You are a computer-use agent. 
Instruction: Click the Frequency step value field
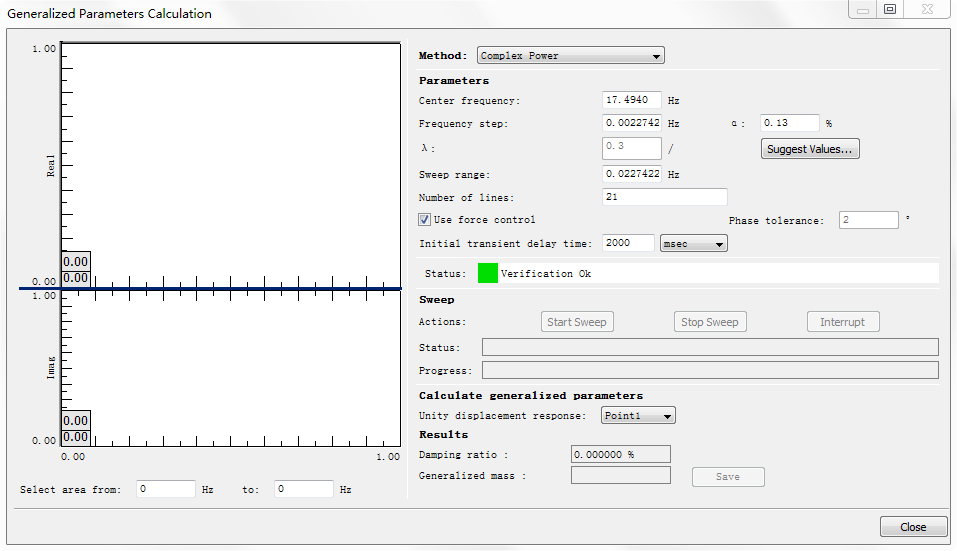[x=632, y=123]
